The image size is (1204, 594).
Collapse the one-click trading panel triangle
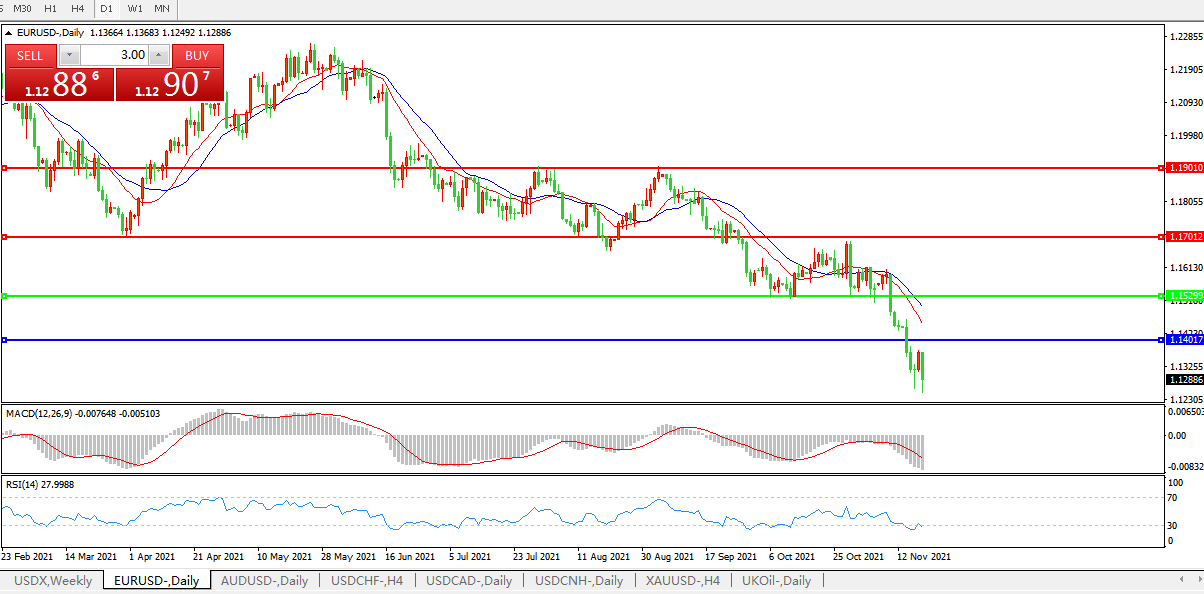(x=9, y=33)
